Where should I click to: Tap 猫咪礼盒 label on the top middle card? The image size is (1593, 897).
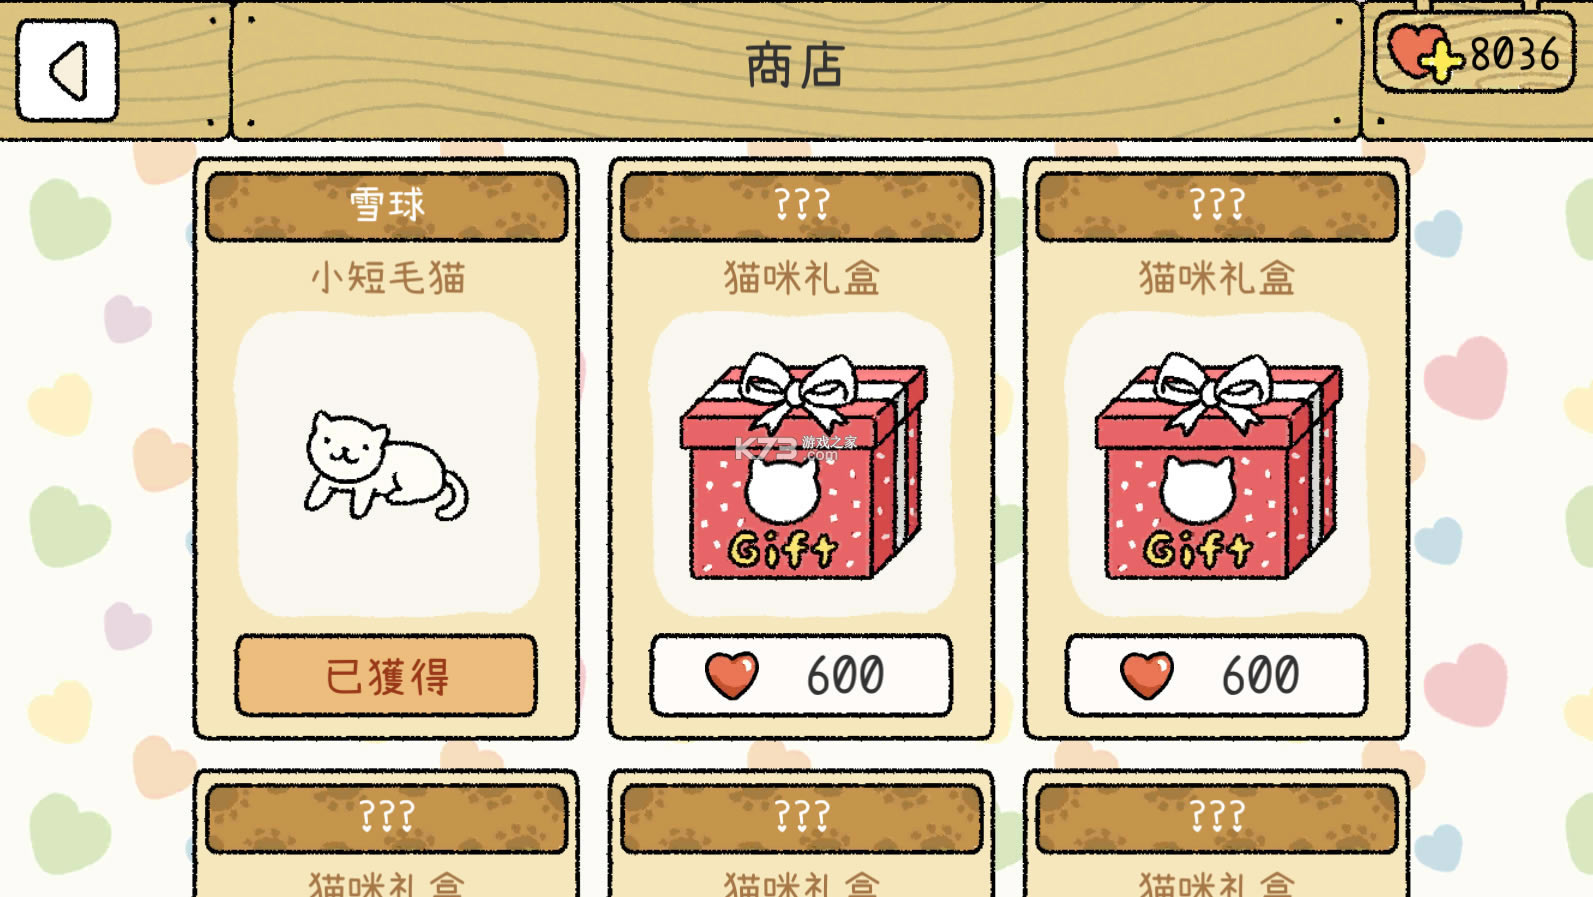[802, 277]
